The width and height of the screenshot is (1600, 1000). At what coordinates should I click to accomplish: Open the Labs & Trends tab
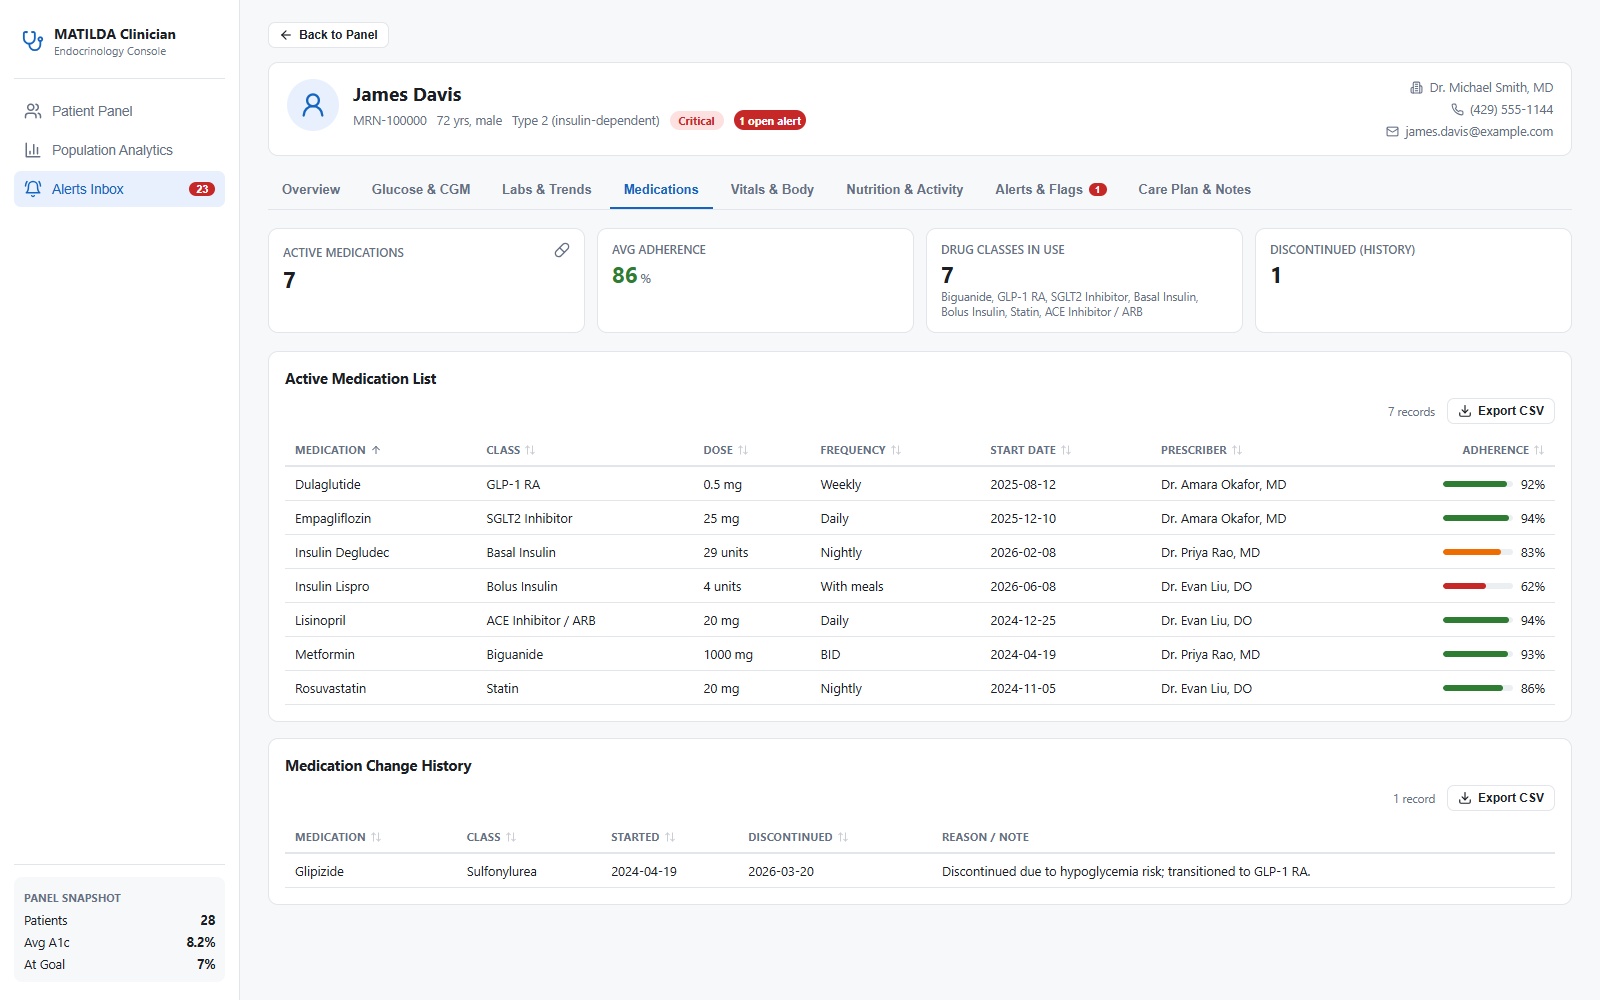[547, 189]
